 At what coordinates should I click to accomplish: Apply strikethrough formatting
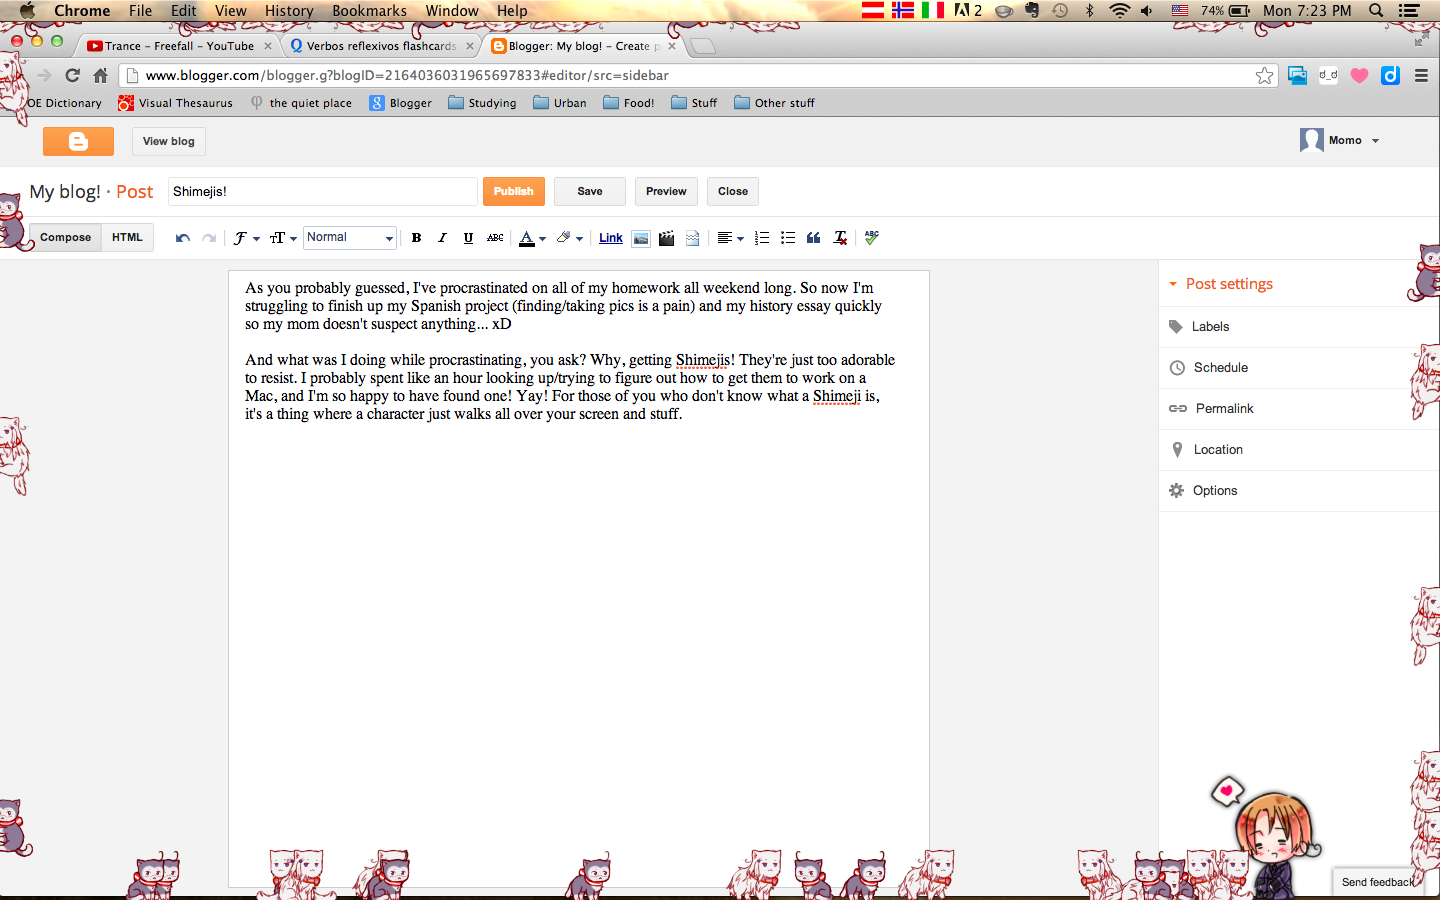click(495, 238)
